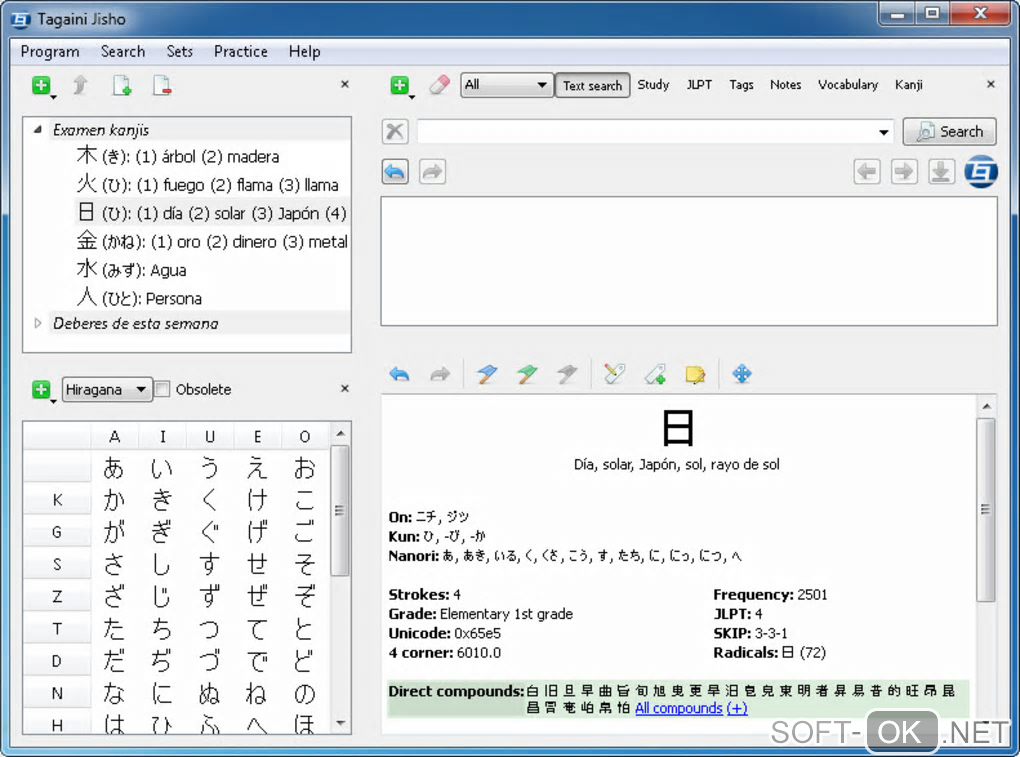Click the gray up arrow in sets toolbar
This screenshot has height=757, width=1020.
click(x=80, y=85)
